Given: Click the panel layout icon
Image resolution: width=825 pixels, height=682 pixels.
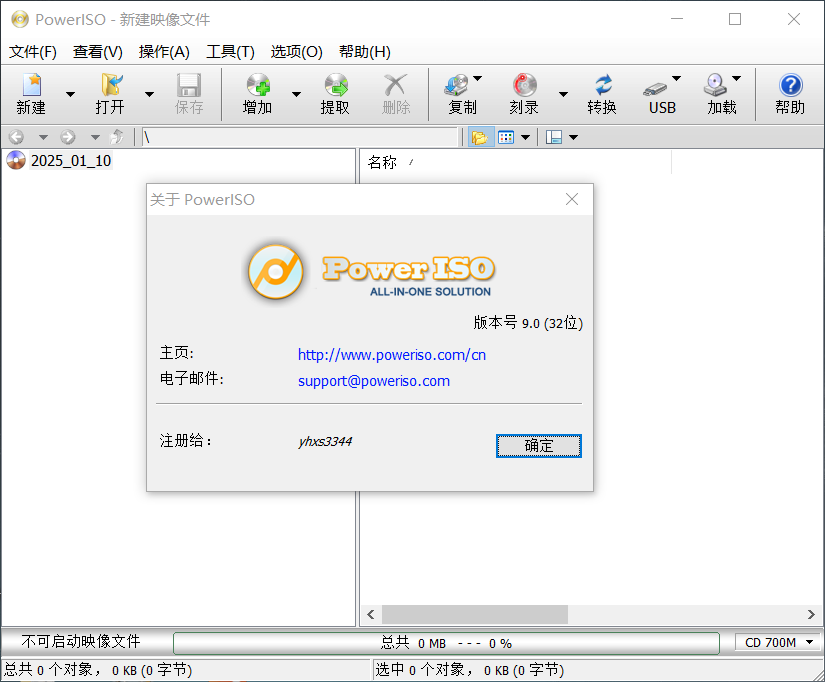Looking at the screenshot, I should pyautogui.click(x=554, y=137).
